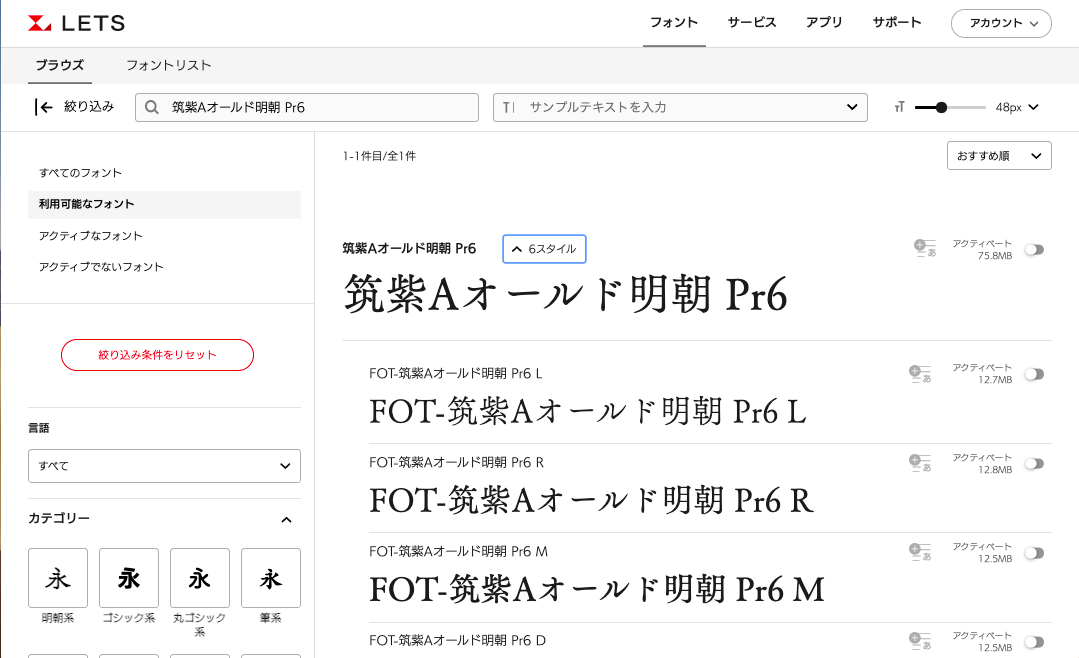
Task: Click the FOT-筑紫Aオールド明朝 Pr6 L preview
Action: (x=588, y=412)
